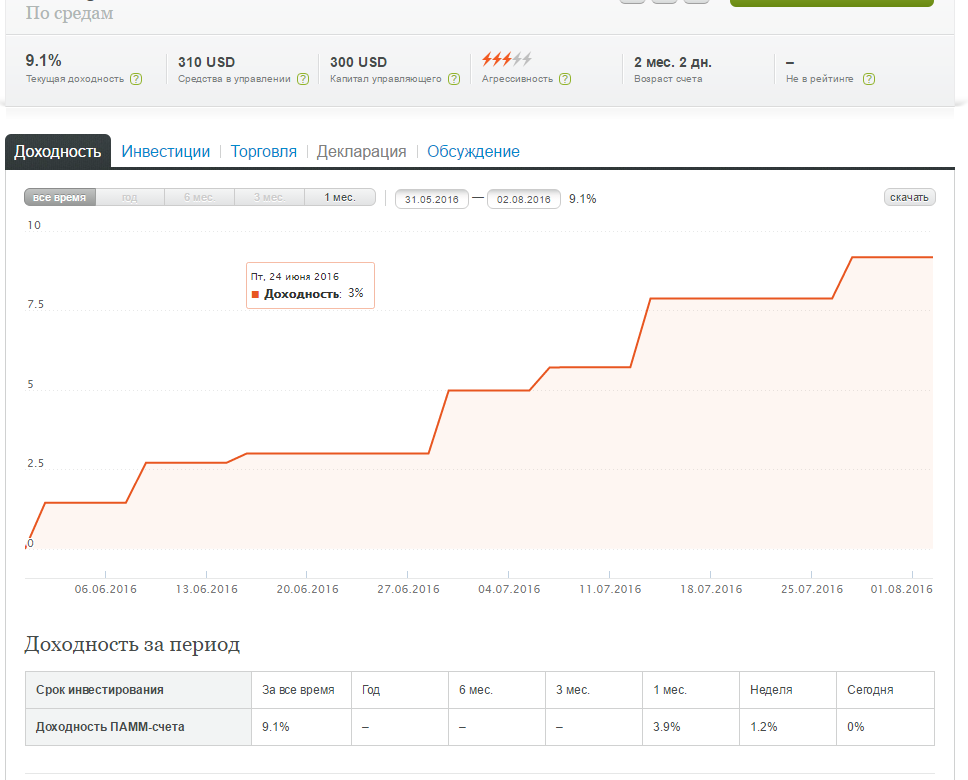Click the 300 USD manager capital value
The width and height of the screenshot is (968, 780).
tap(359, 62)
